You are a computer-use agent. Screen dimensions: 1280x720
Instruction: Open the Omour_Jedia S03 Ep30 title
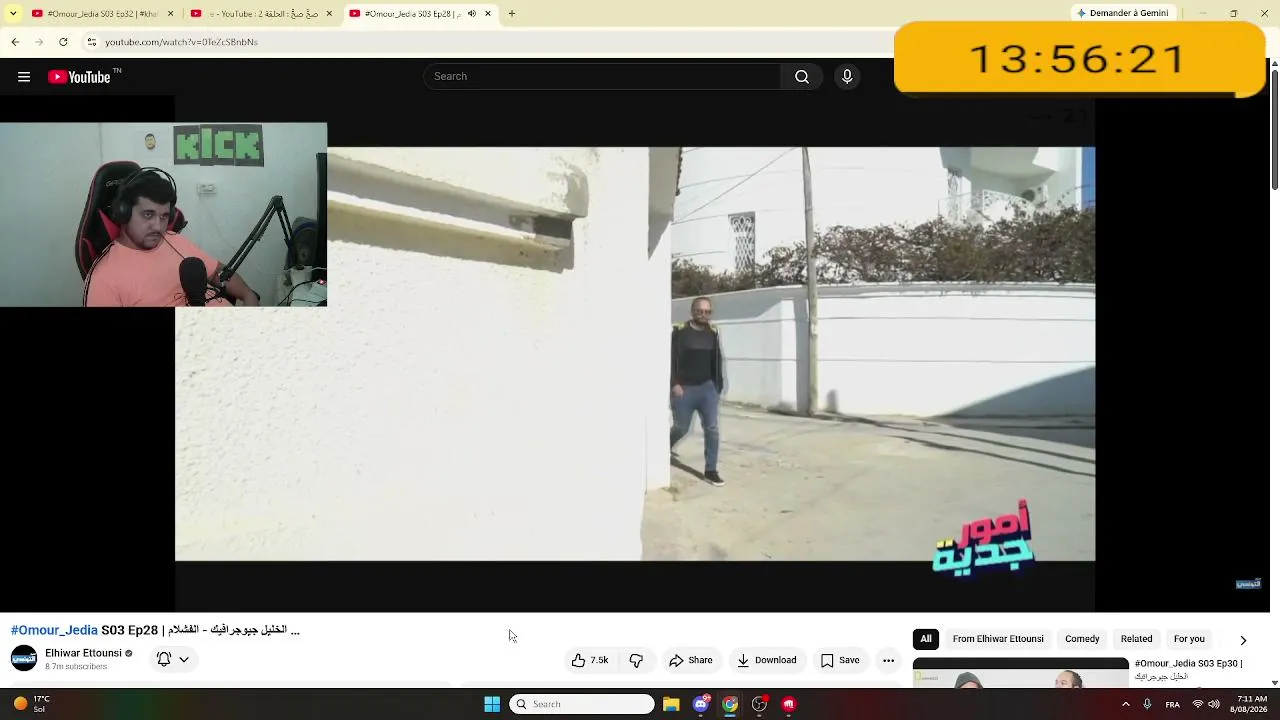coord(1189,669)
